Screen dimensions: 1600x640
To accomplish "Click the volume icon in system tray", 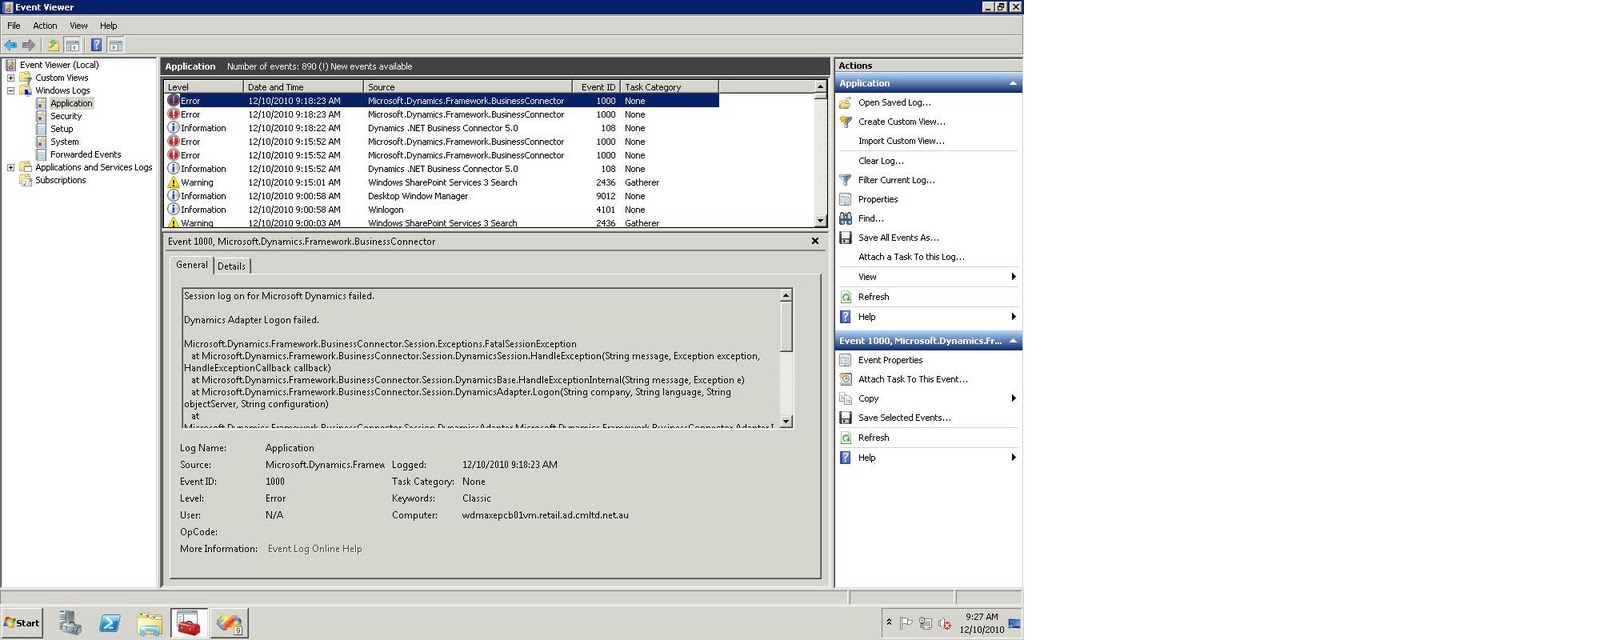I will coord(944,624).
